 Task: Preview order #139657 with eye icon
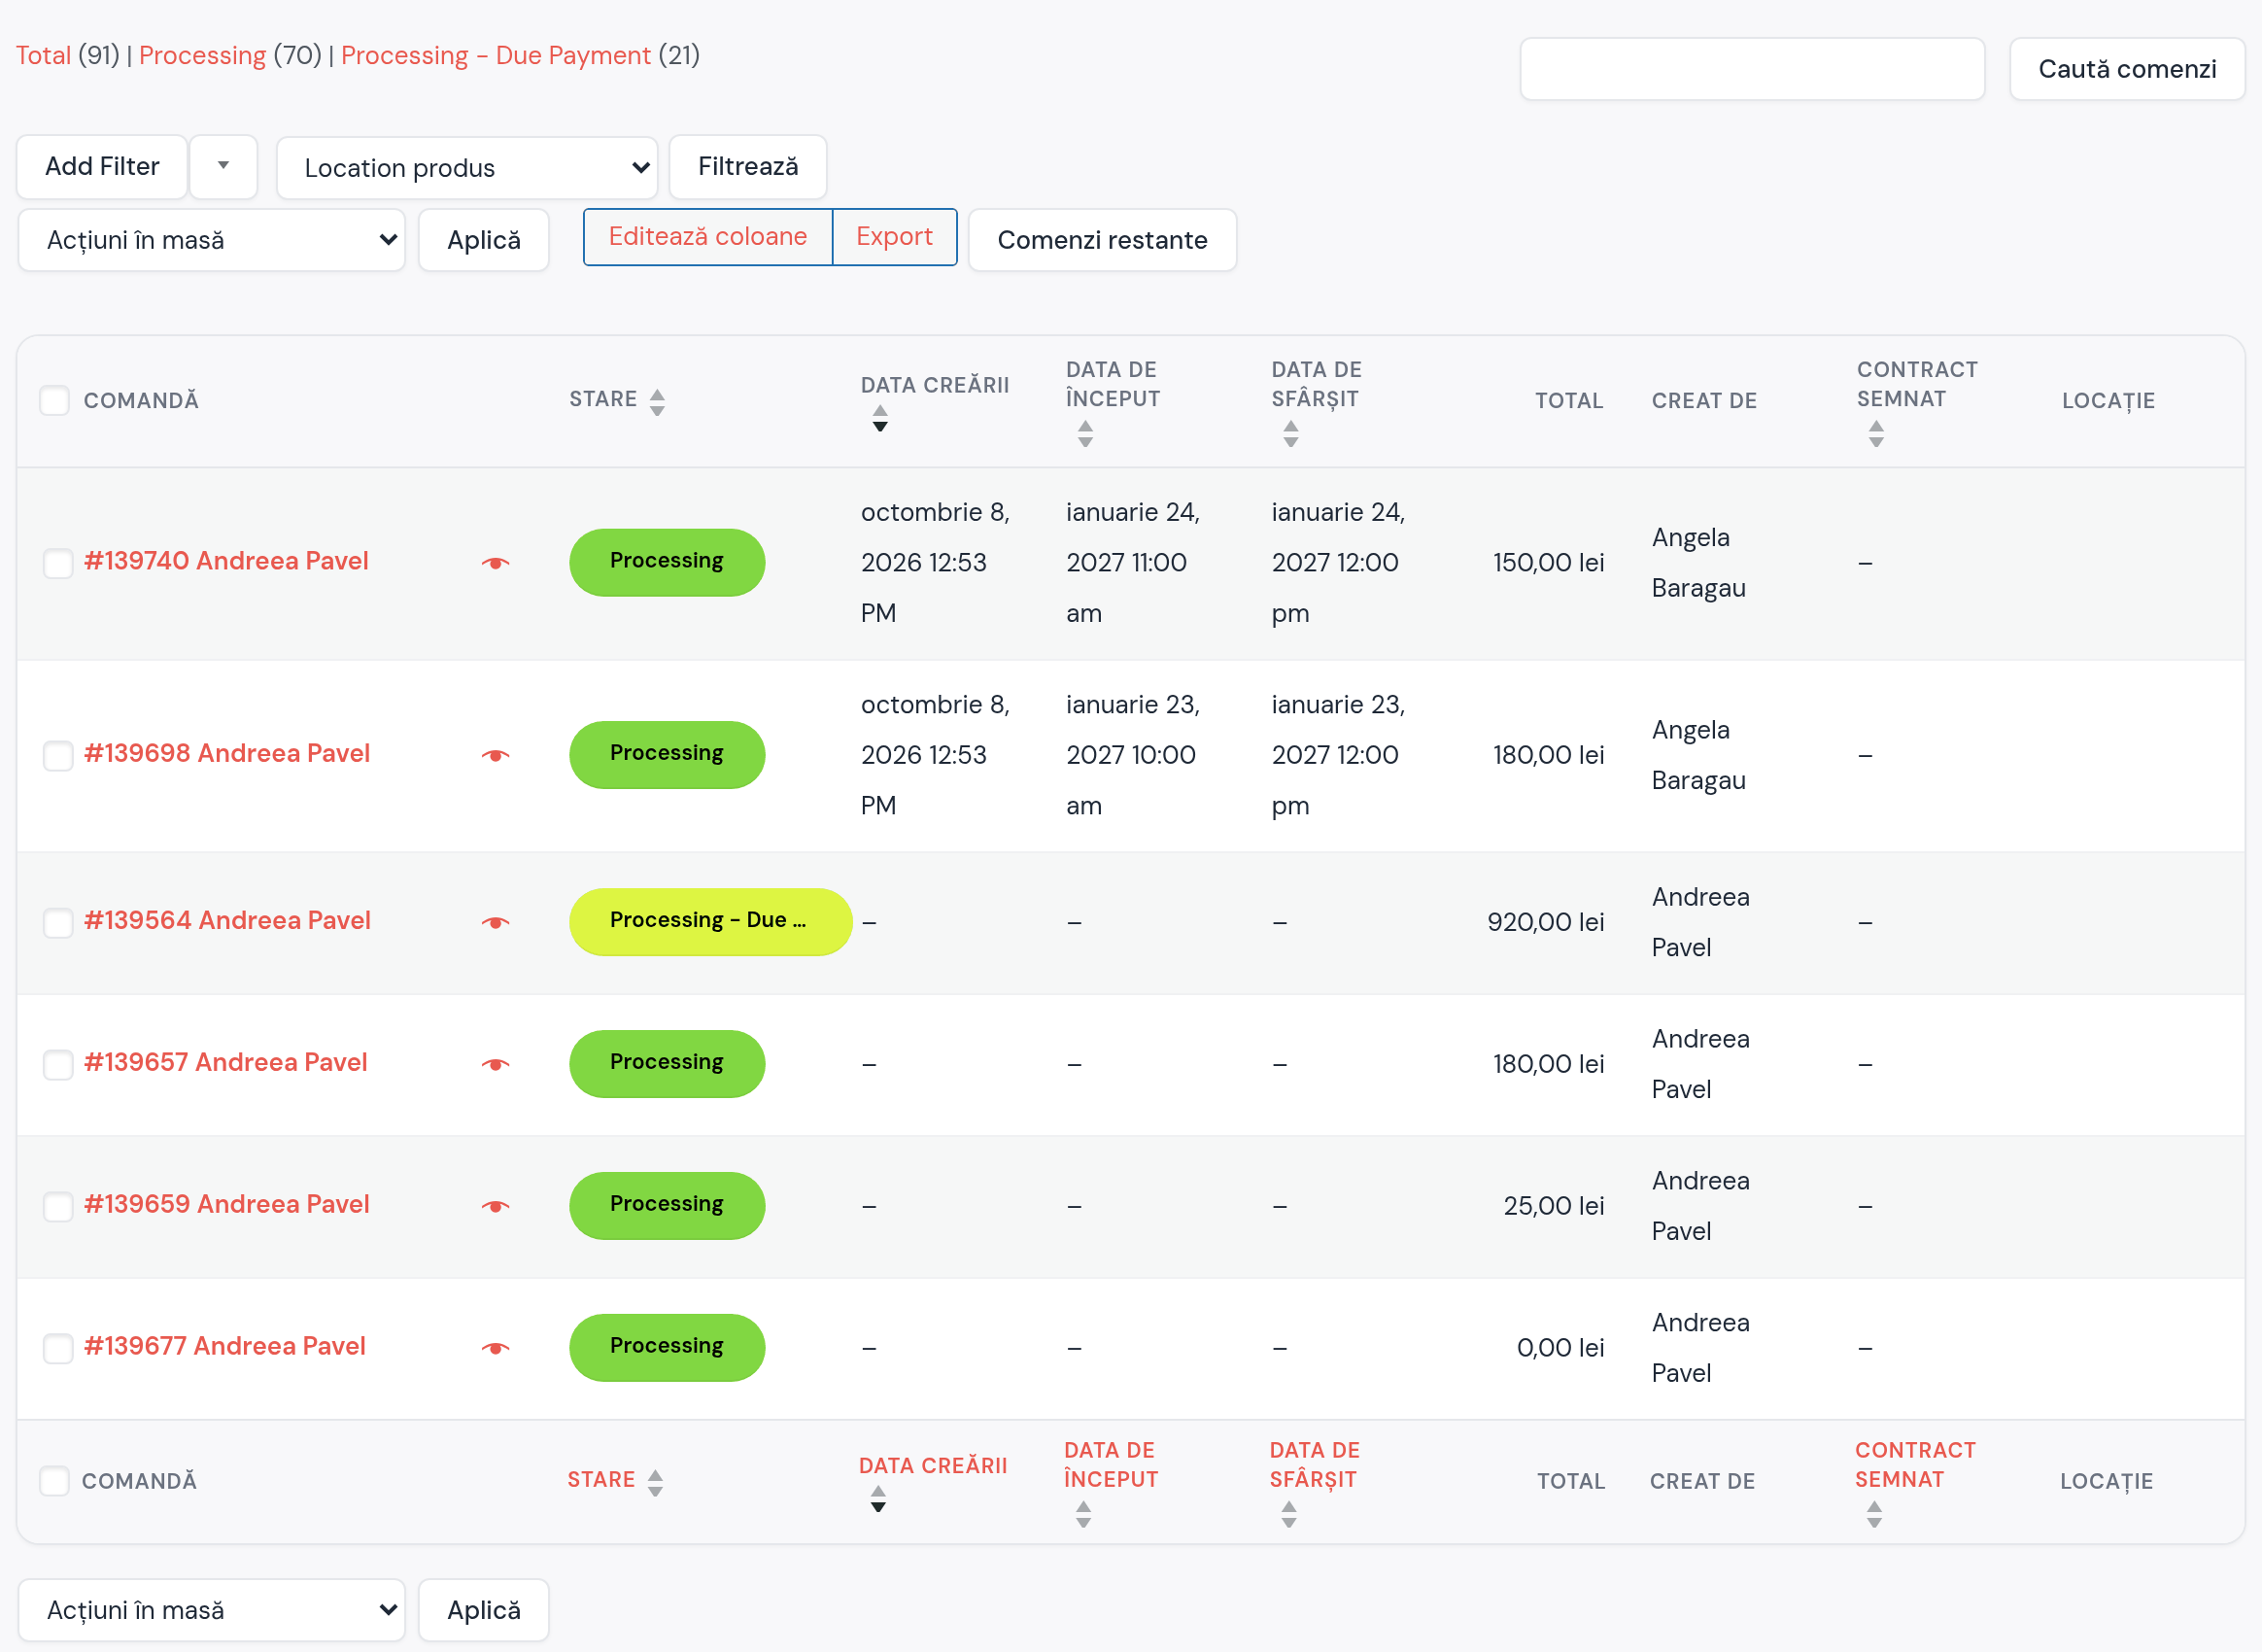coord(495,1064)
